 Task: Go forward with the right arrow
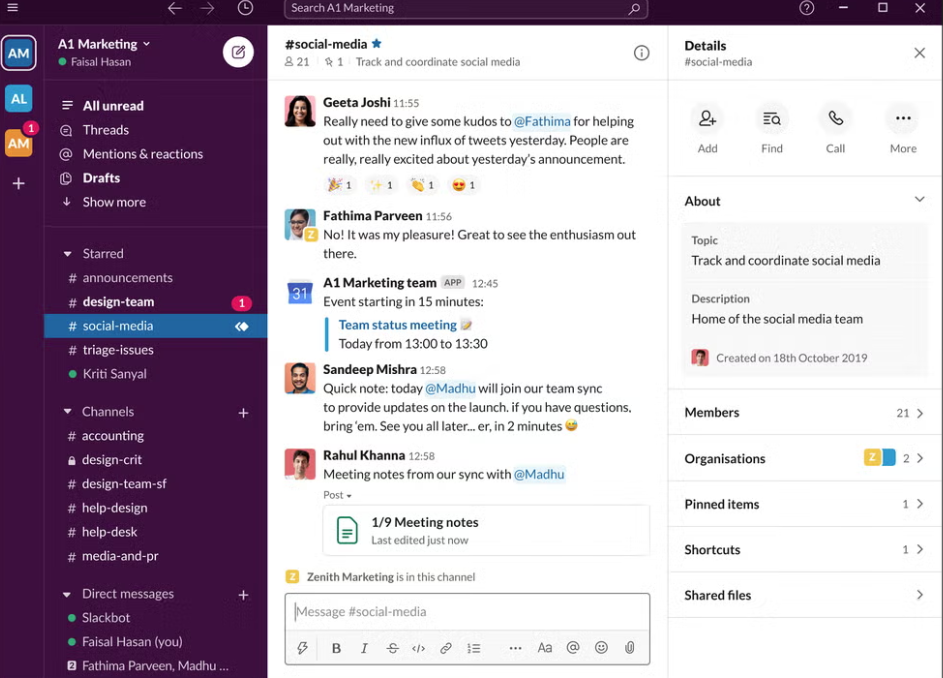pyautogui.click(x=207, y=8)
